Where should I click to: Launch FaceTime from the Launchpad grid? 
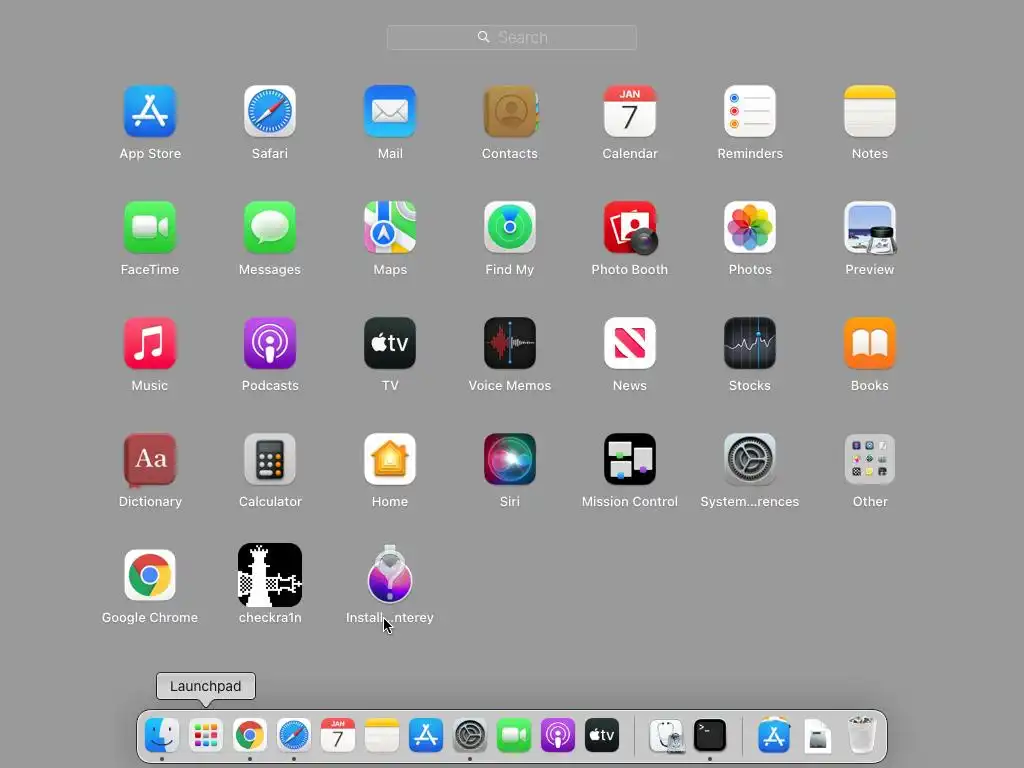[x=150, y=227]
